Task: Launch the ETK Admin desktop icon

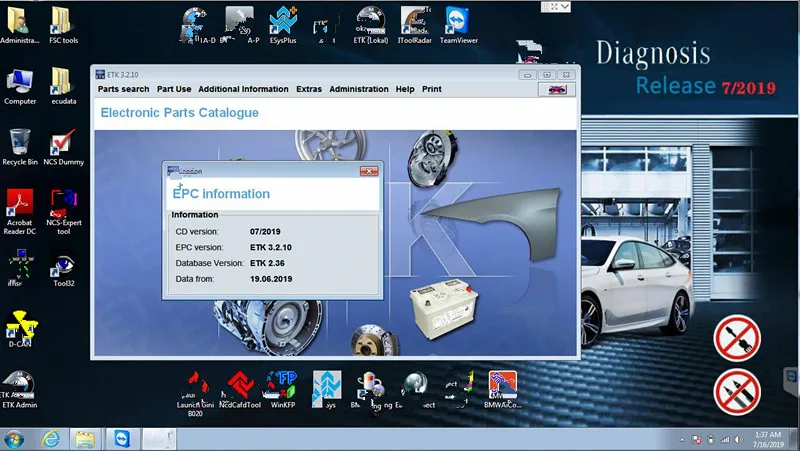Action: [x=19, y=390]
